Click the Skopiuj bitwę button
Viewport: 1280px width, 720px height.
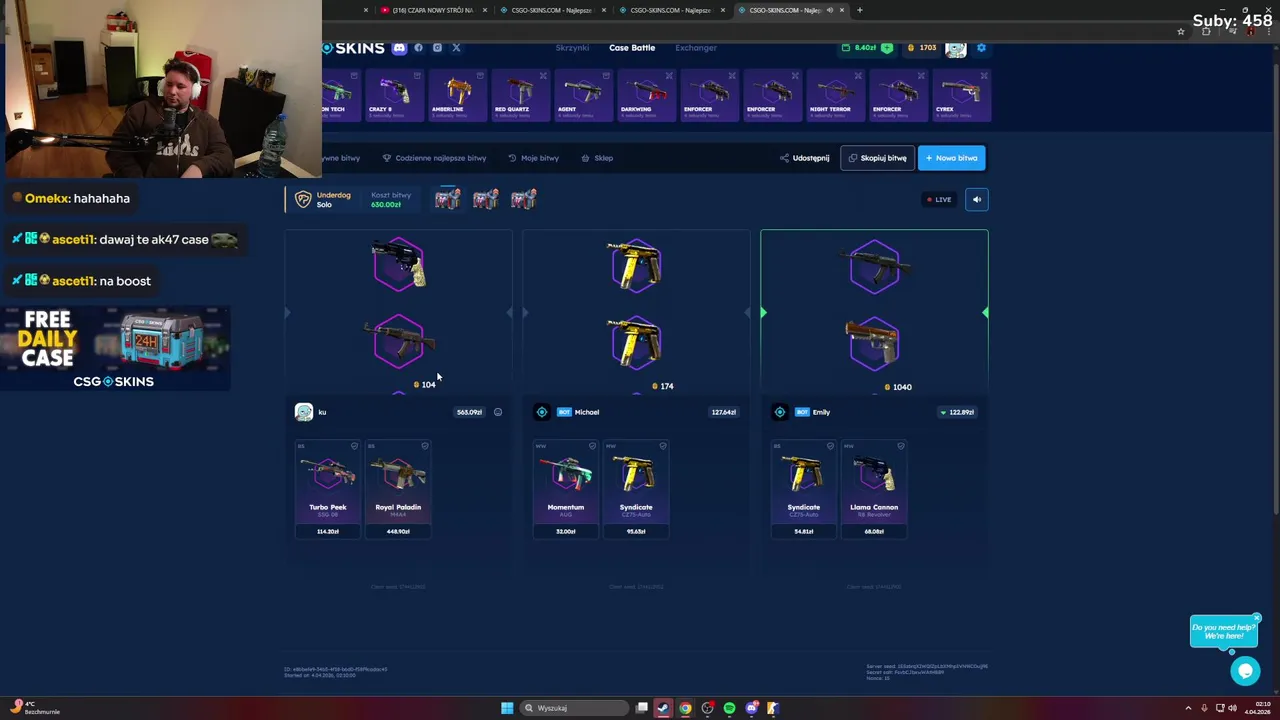click(877, 158)
